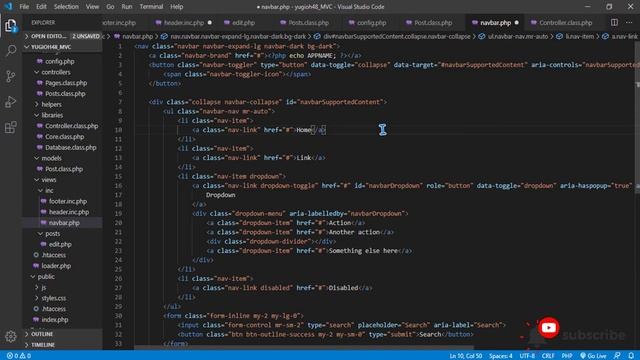Image resolution: width=640 pixels, height=360 pixels.
Task: Open Pages.class.php in the explorer
Action: pyautogui.click(x=66, y=83)
